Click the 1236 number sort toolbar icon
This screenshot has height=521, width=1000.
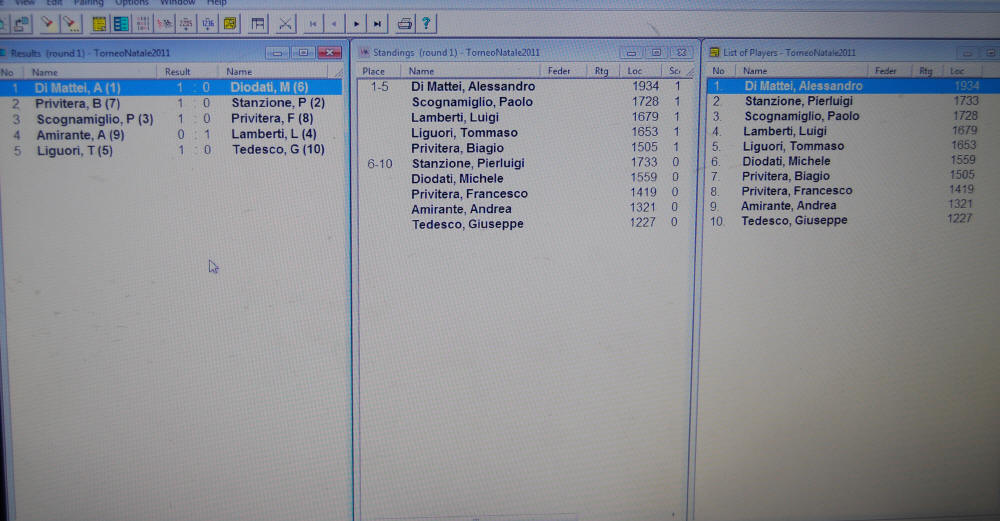pyautogui.click(x=208, y=24)
